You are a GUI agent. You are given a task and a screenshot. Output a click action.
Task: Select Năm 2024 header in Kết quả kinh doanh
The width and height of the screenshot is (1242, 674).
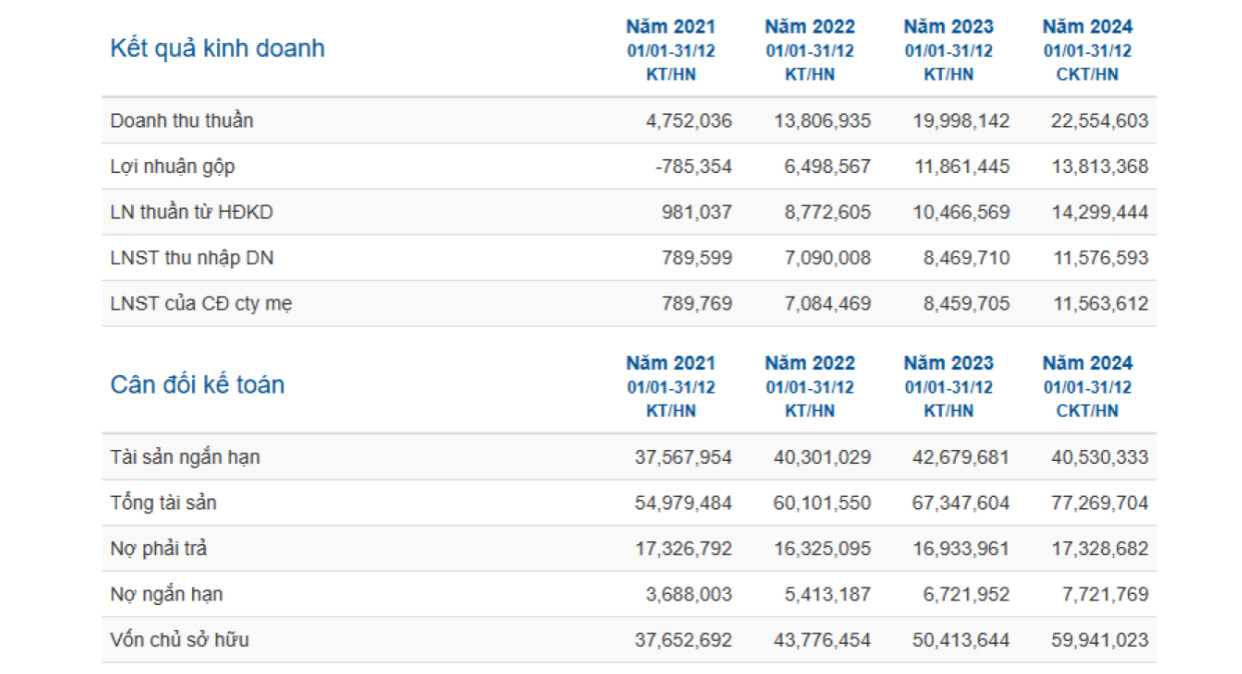coord(1087,27)
